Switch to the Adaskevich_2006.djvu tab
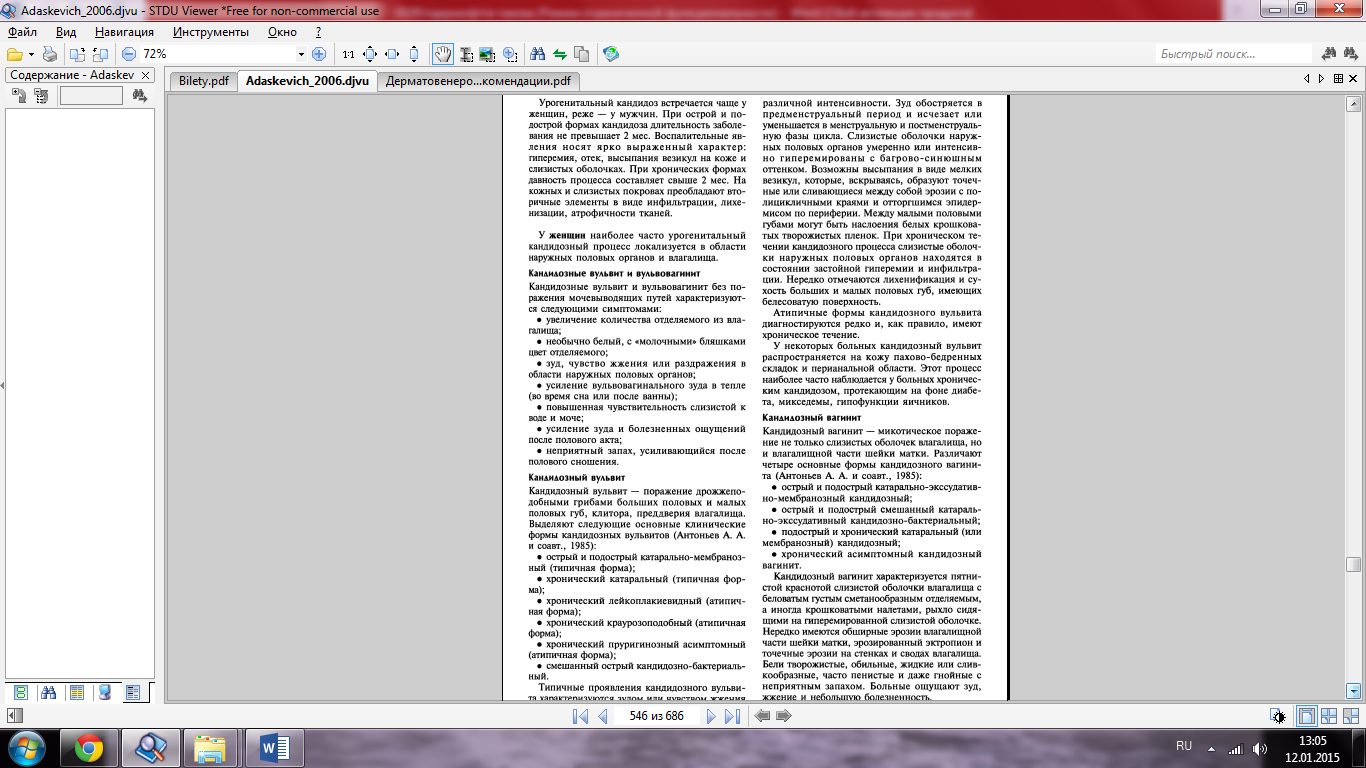The image size is (1366, 768). [x=307, y=81]
